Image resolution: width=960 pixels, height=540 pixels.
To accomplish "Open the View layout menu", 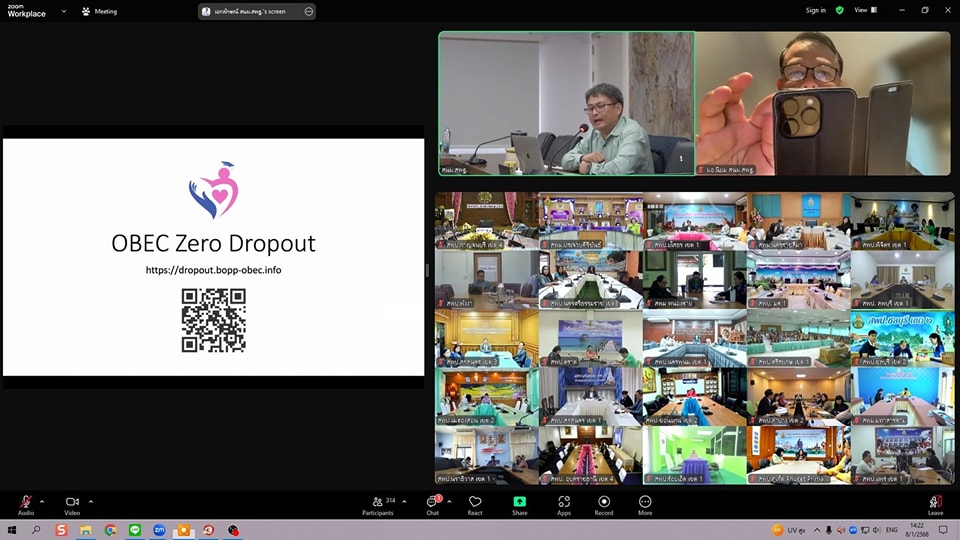I will click(866, 10).
